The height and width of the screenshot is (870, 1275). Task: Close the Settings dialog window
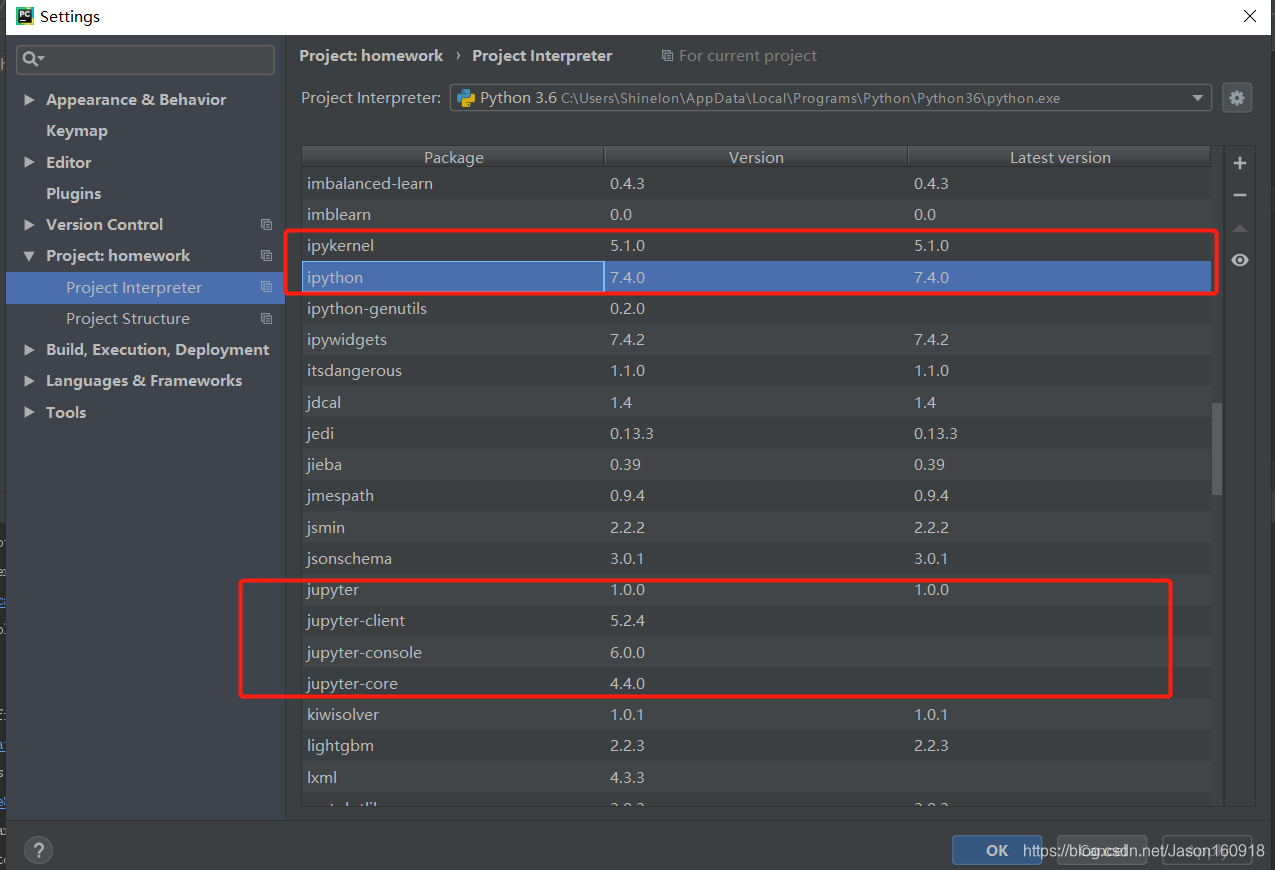point(1249,16)
